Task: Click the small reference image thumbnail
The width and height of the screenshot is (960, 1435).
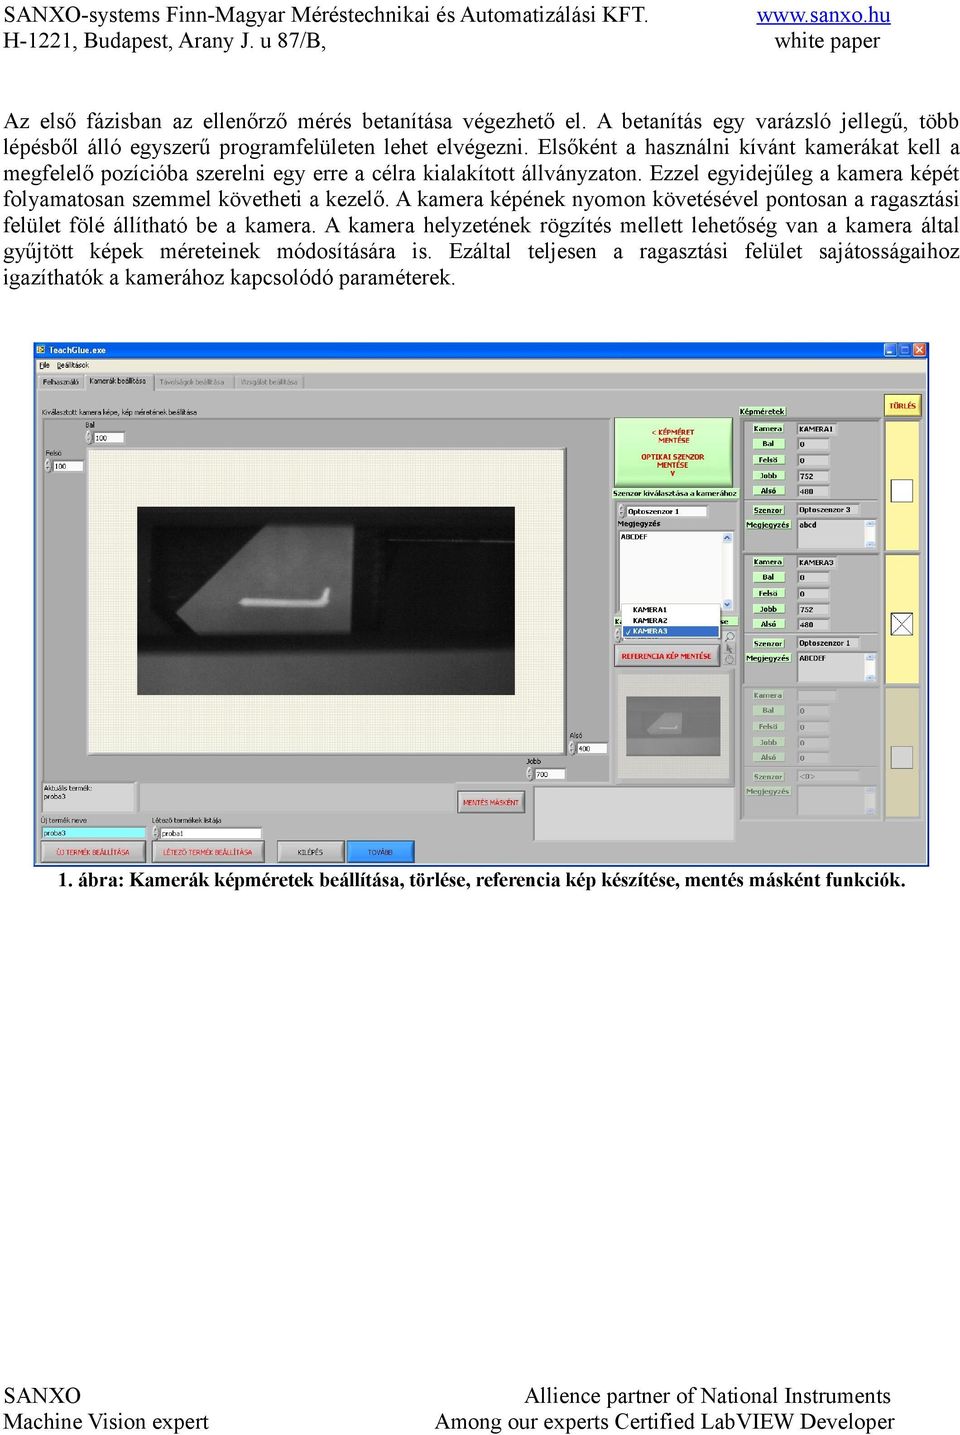Action: click(673, 725)
